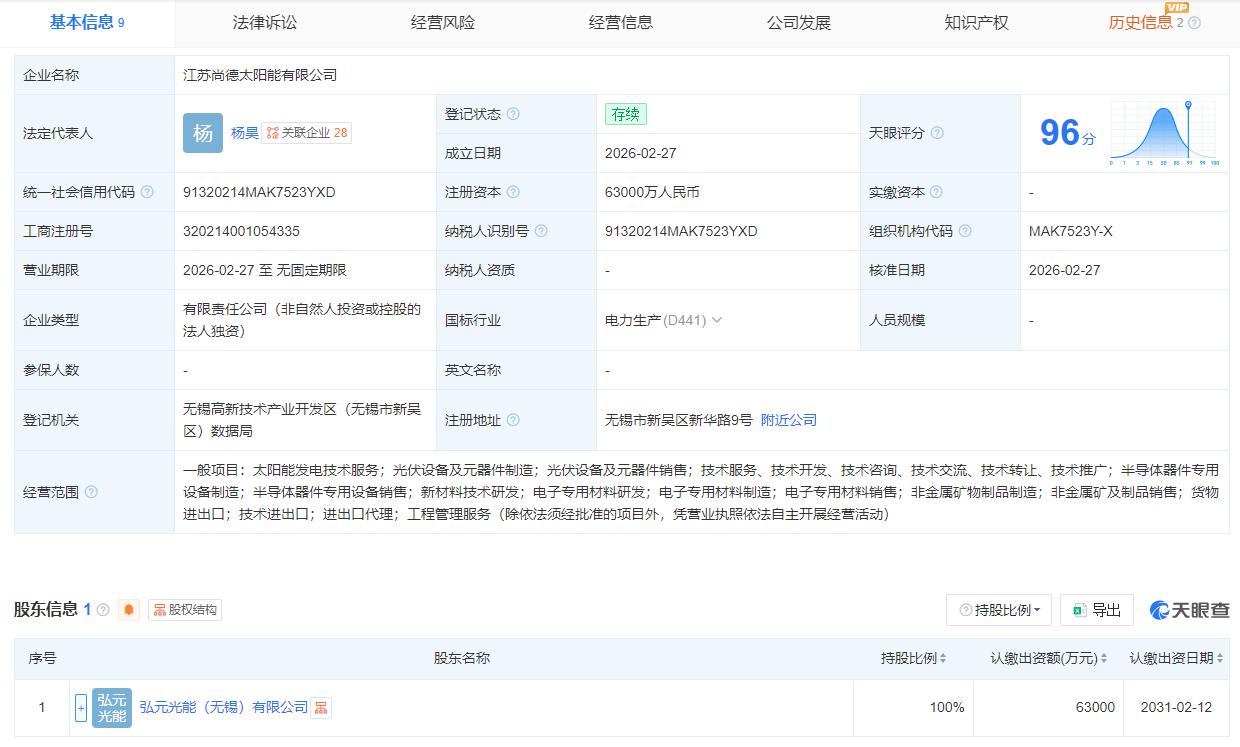
Task: Click the equity icon after 弘元光能 name
Action: point(323,707)
